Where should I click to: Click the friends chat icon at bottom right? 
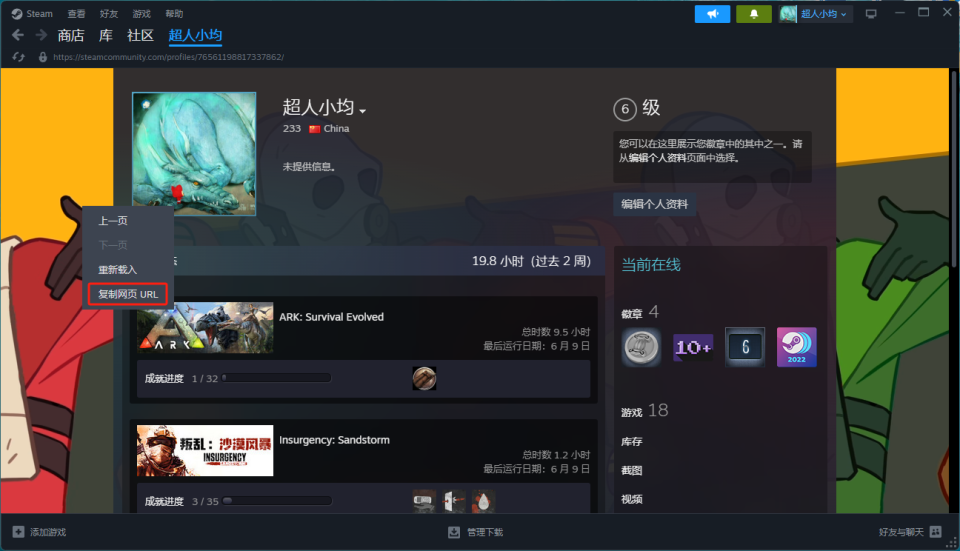[936, 531]
